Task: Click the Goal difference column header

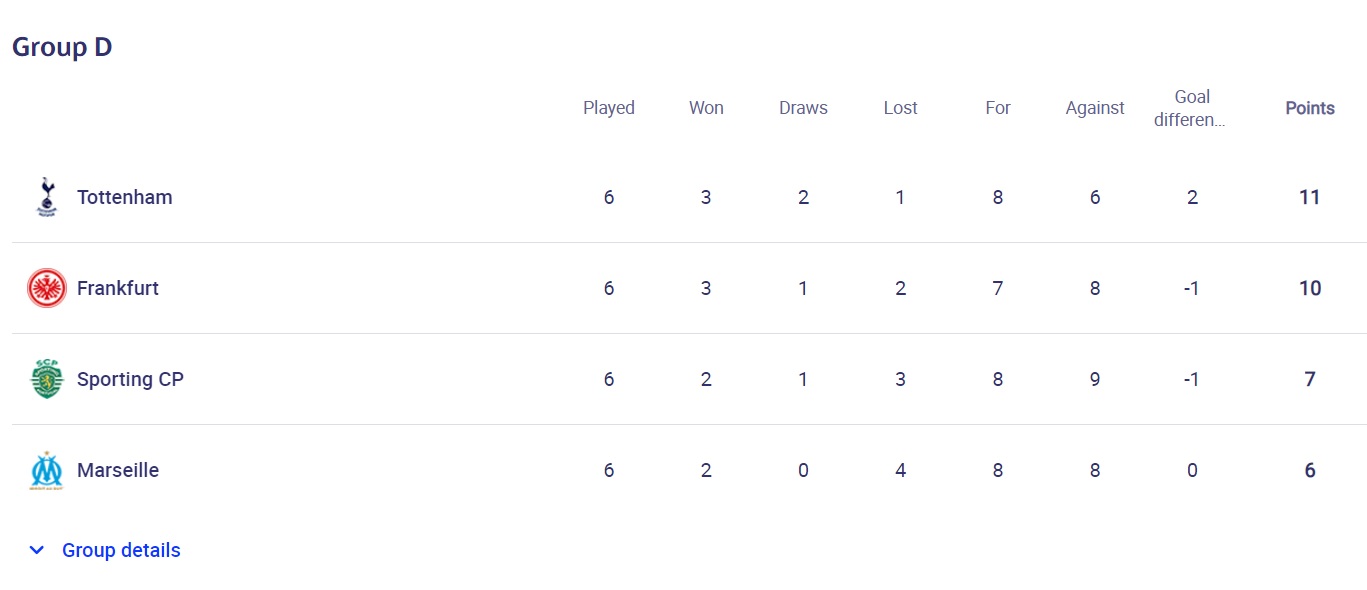Action: click(1191, 108)
